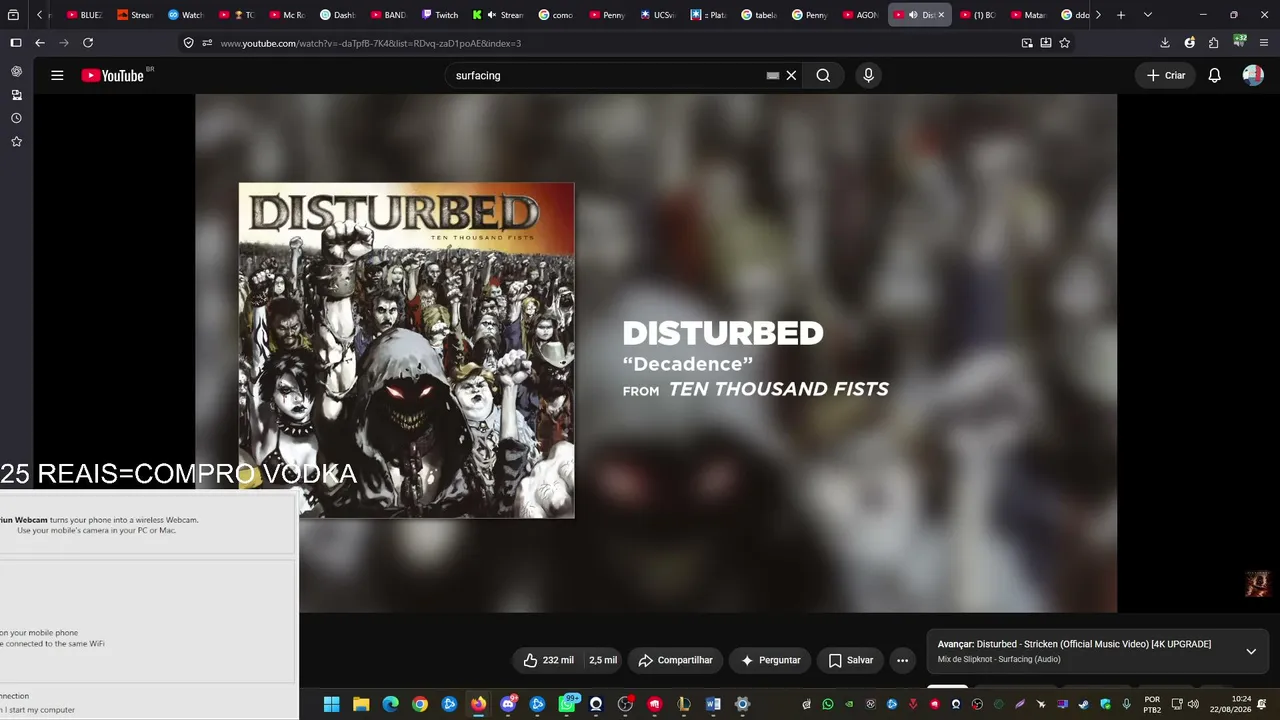Open browser downloads
Viewport: 1280px width, 720px height.
click(x=1165, y=43)
